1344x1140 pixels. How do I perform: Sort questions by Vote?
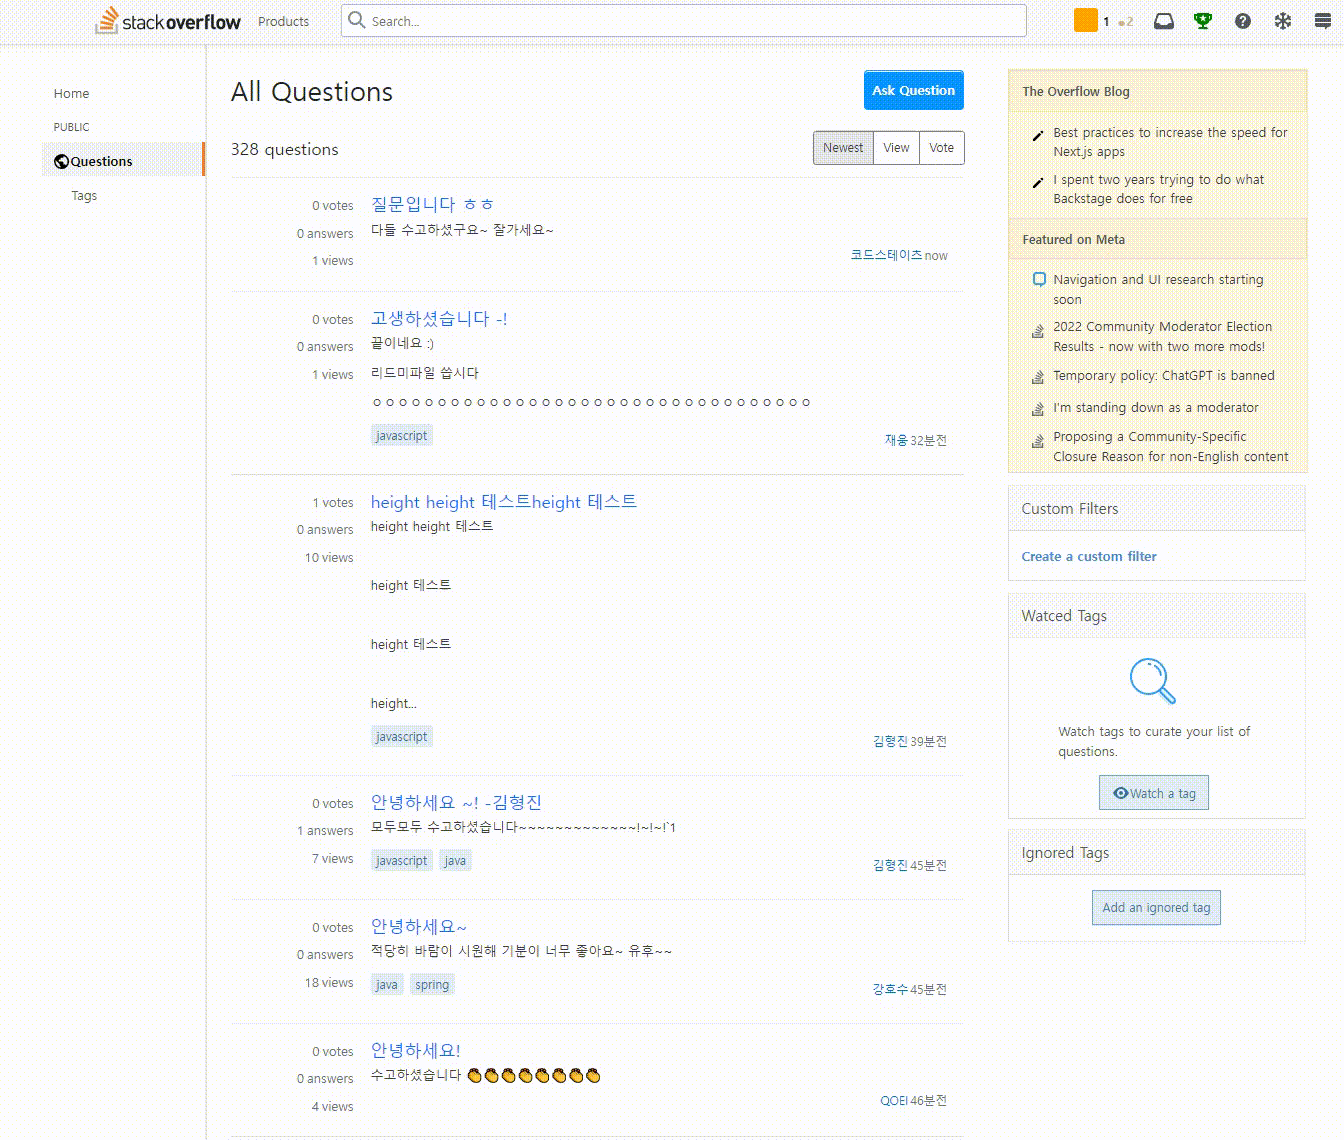(x=941, y=148)
